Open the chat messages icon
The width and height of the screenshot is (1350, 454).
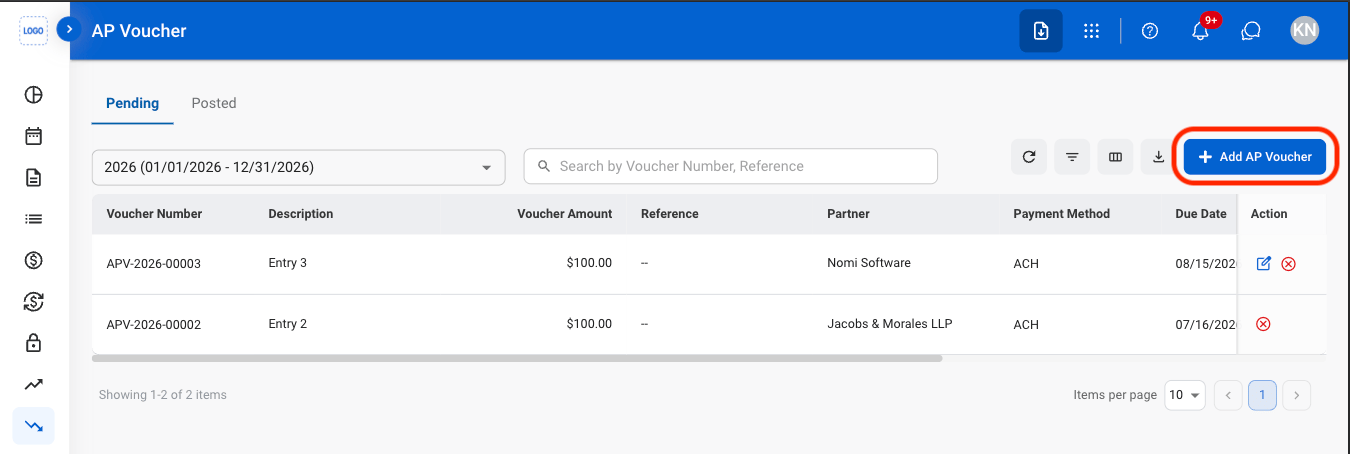[1250, 31]
